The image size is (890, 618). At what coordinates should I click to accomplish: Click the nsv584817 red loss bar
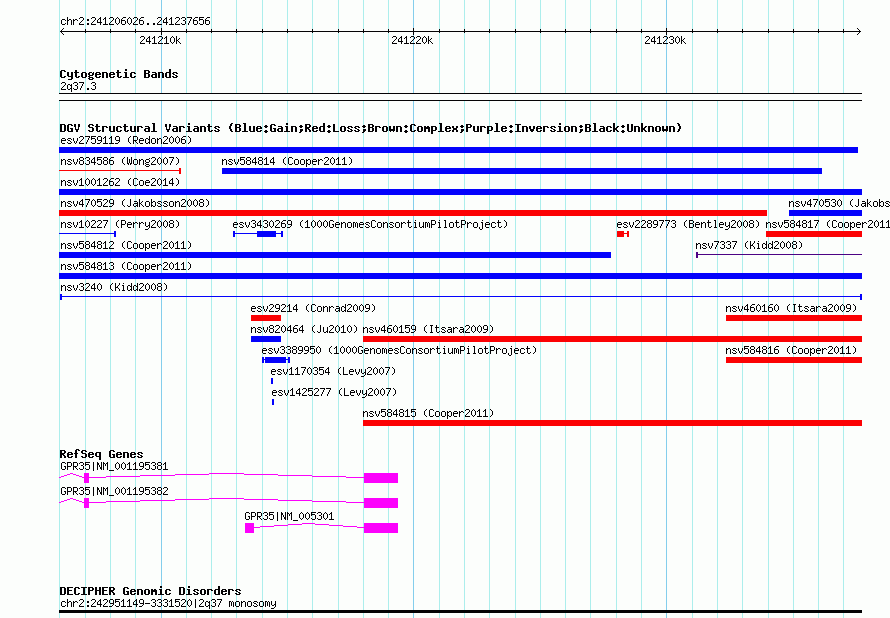pyautogui.click(x=814, y=234)
